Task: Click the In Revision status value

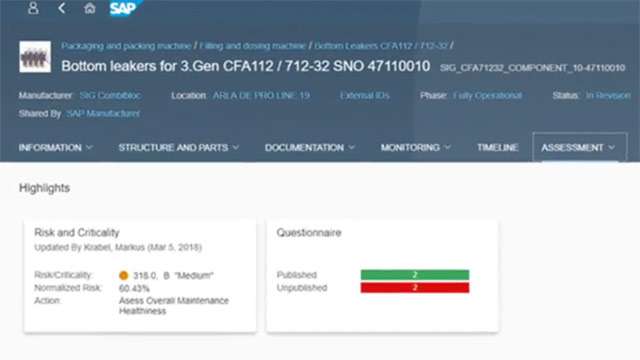Action: [x=608, y=96]
